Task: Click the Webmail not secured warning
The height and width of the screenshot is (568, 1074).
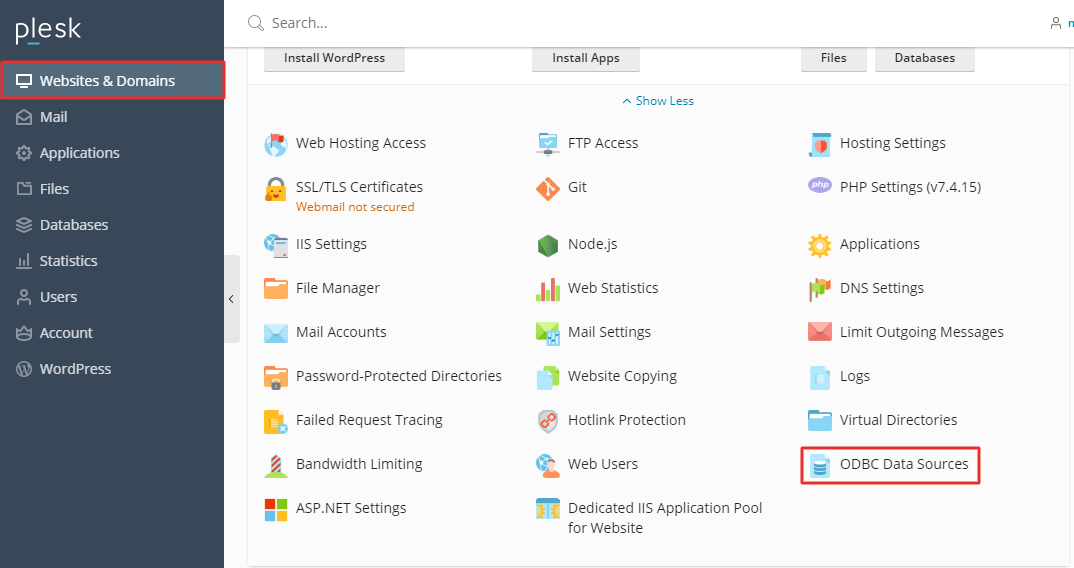Action: (x=355, y=207)
